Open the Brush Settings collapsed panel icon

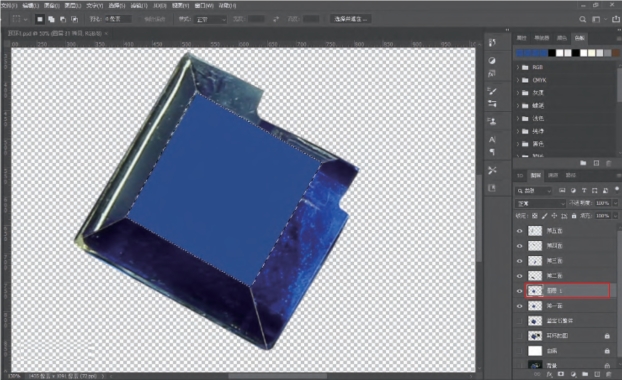[x=492, y=104]
